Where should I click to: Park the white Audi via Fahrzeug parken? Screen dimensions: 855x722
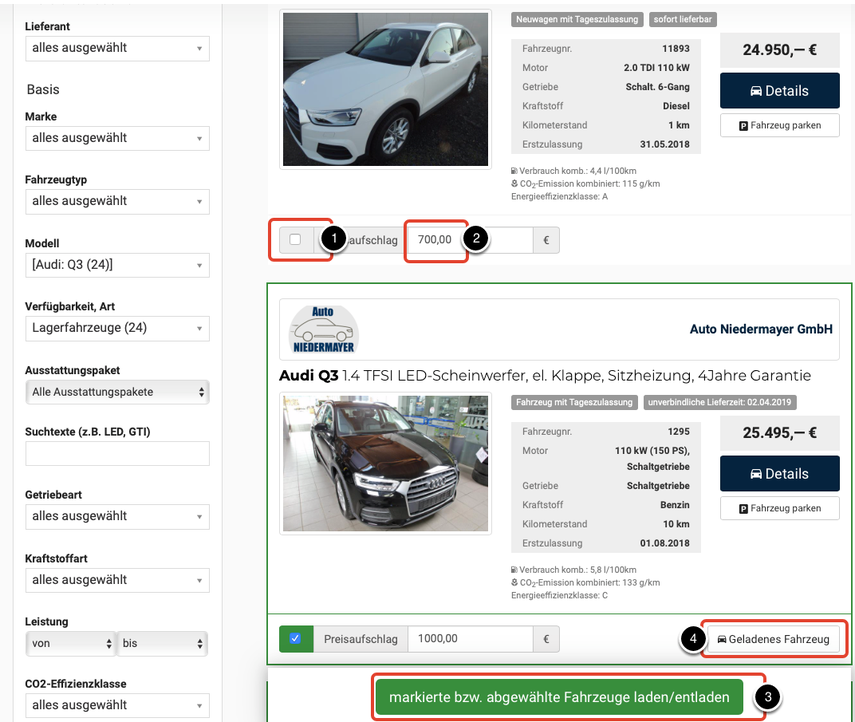coord(779,125)
